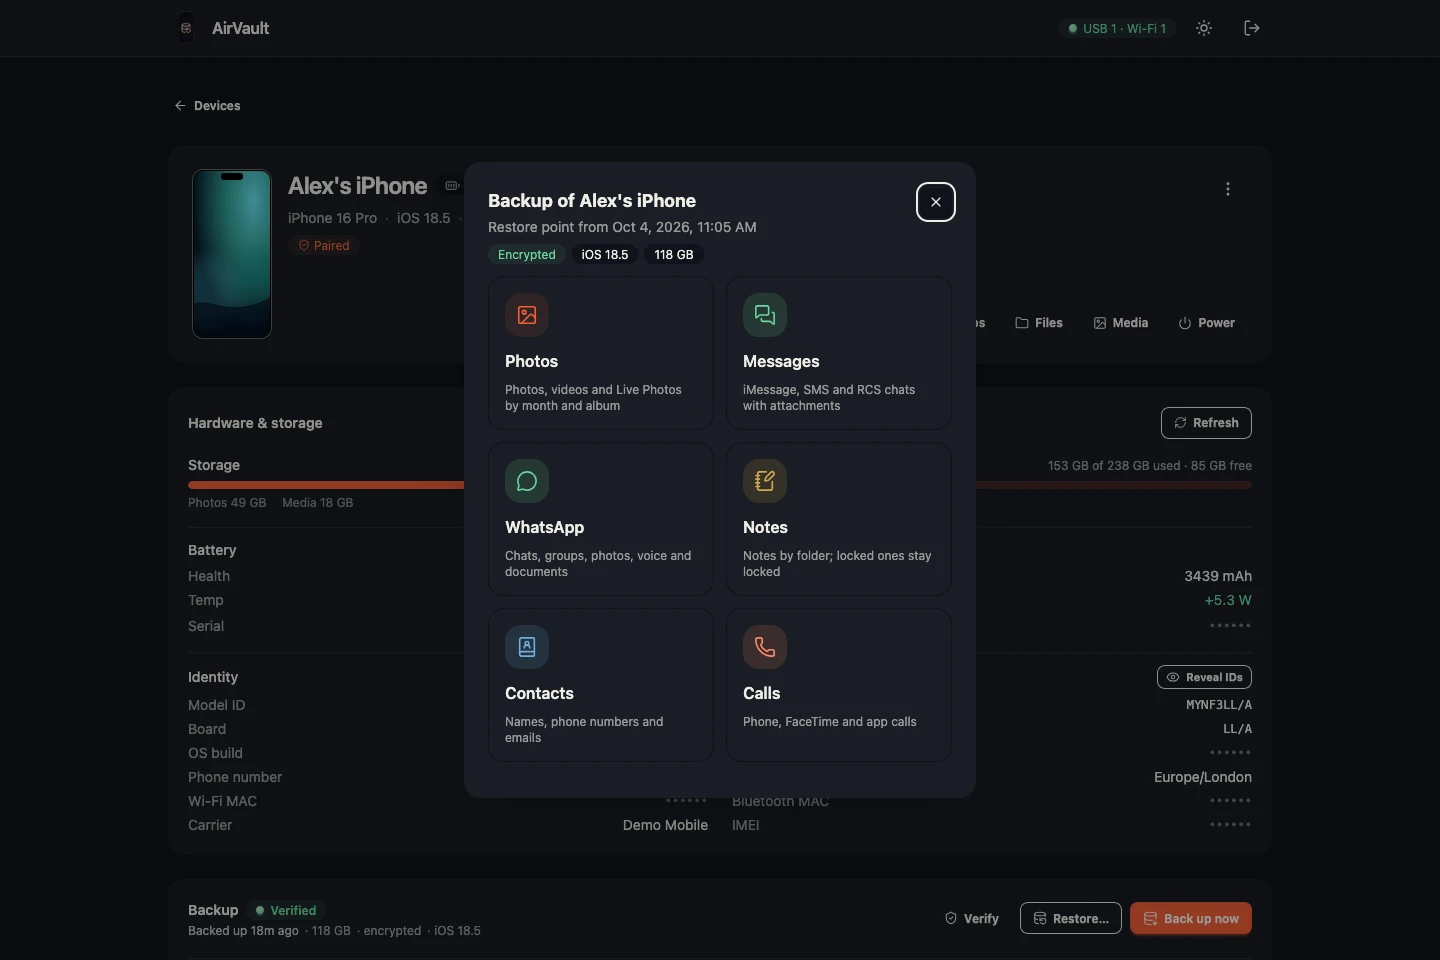Click the sign out icon in header
The height and width of the screenshot is (960, 1440).
tap(1252, 28)
